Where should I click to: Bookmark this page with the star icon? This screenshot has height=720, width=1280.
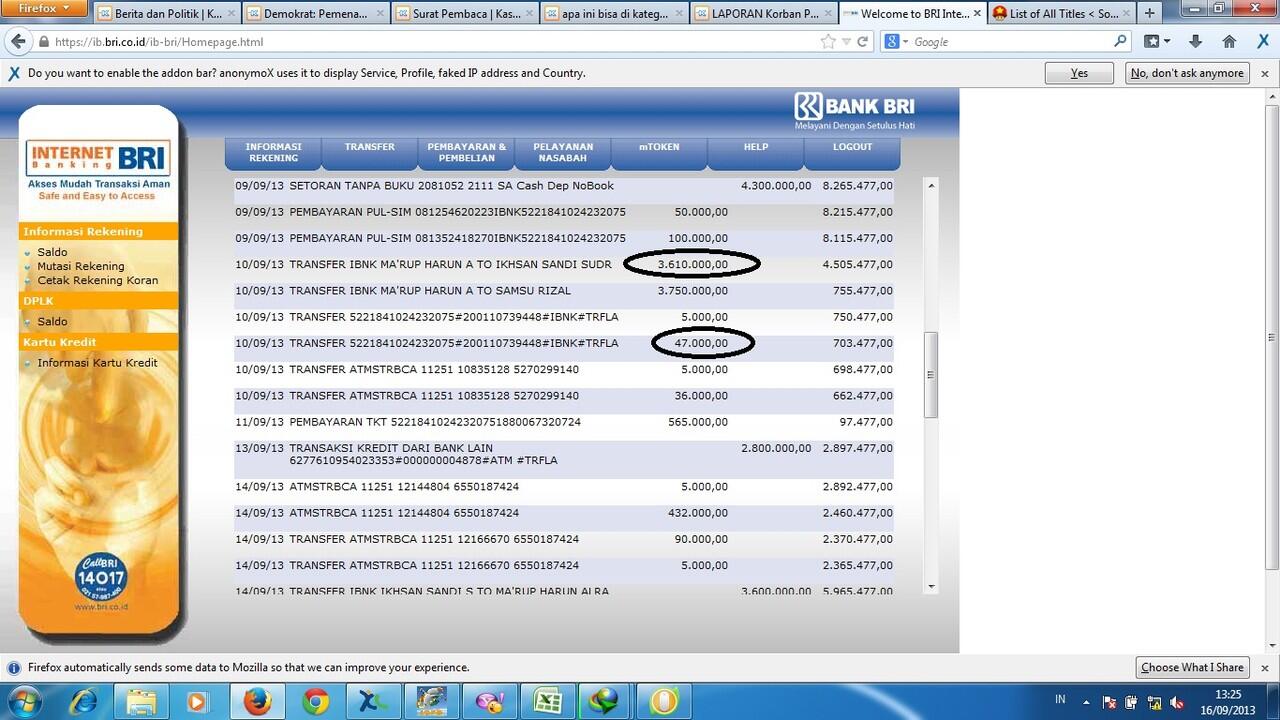pyautogui.click(x=828, y=42)
